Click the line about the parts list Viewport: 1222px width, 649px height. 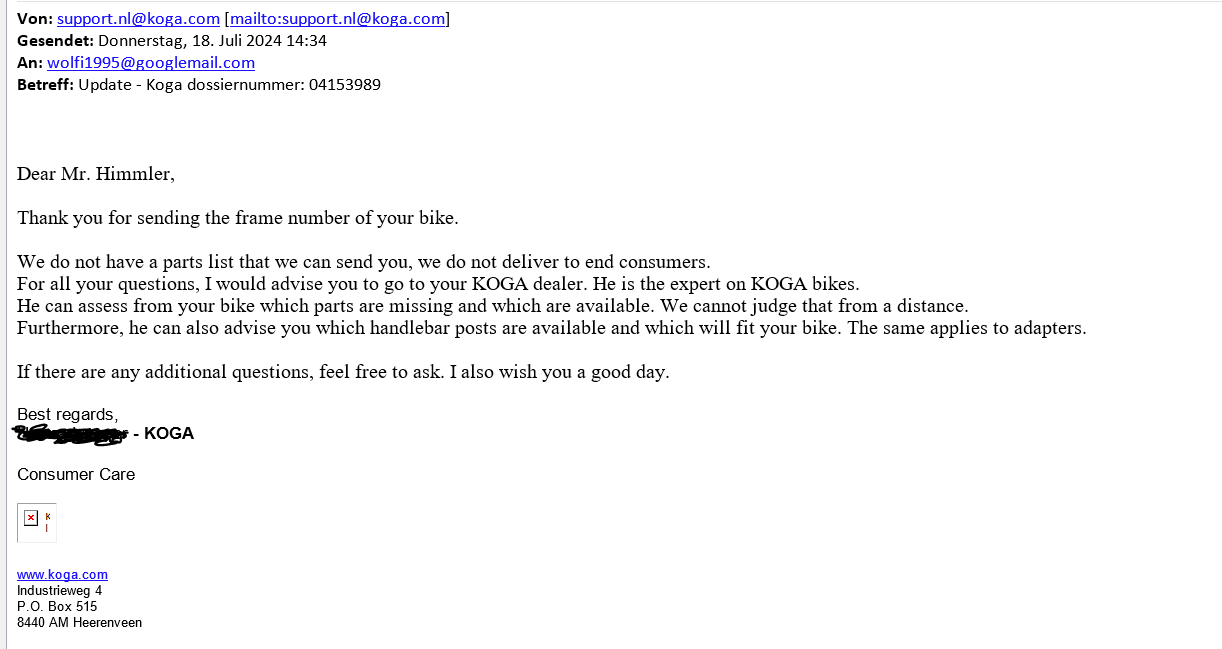click(363, 262)
